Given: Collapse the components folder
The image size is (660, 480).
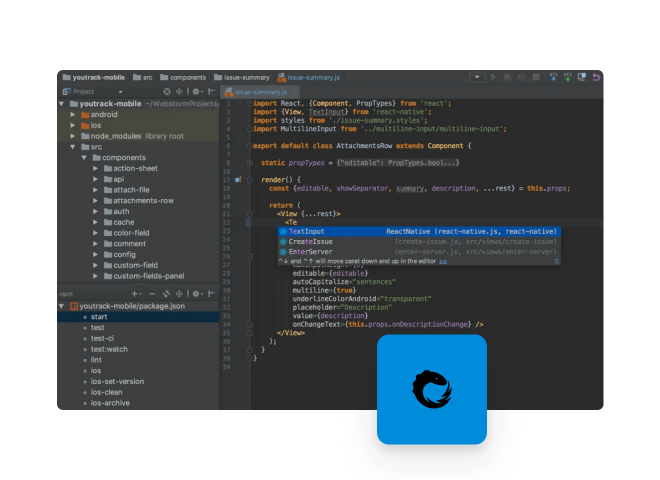Looking at the screenshot, I should point(84,157).
